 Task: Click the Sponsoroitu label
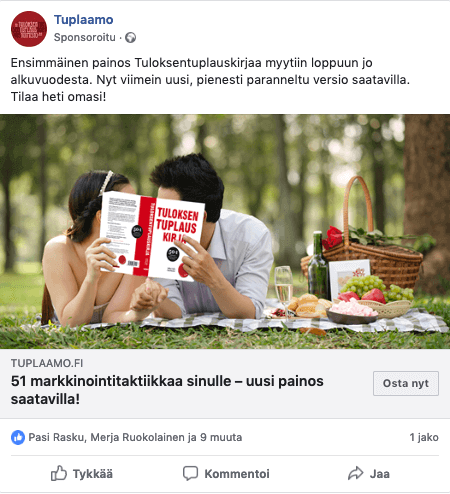[x=85, y=37]
